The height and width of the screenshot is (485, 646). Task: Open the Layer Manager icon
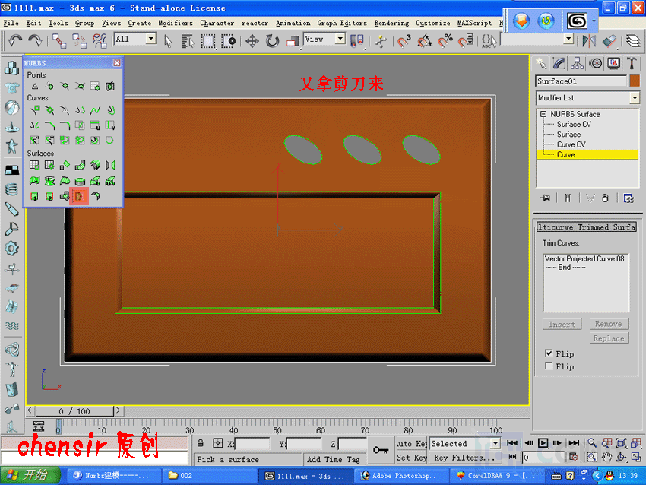(x=633, y=41)
